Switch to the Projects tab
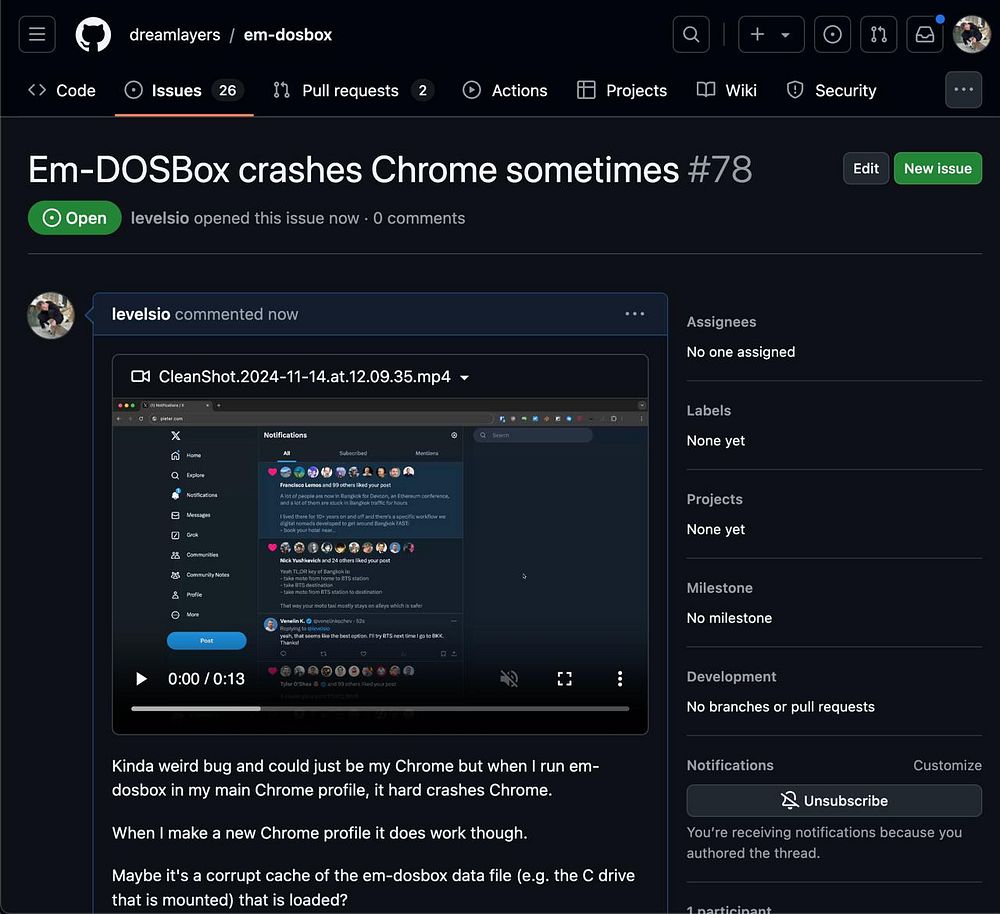This screenshot has height=914, width=1000. click(622, 91)
